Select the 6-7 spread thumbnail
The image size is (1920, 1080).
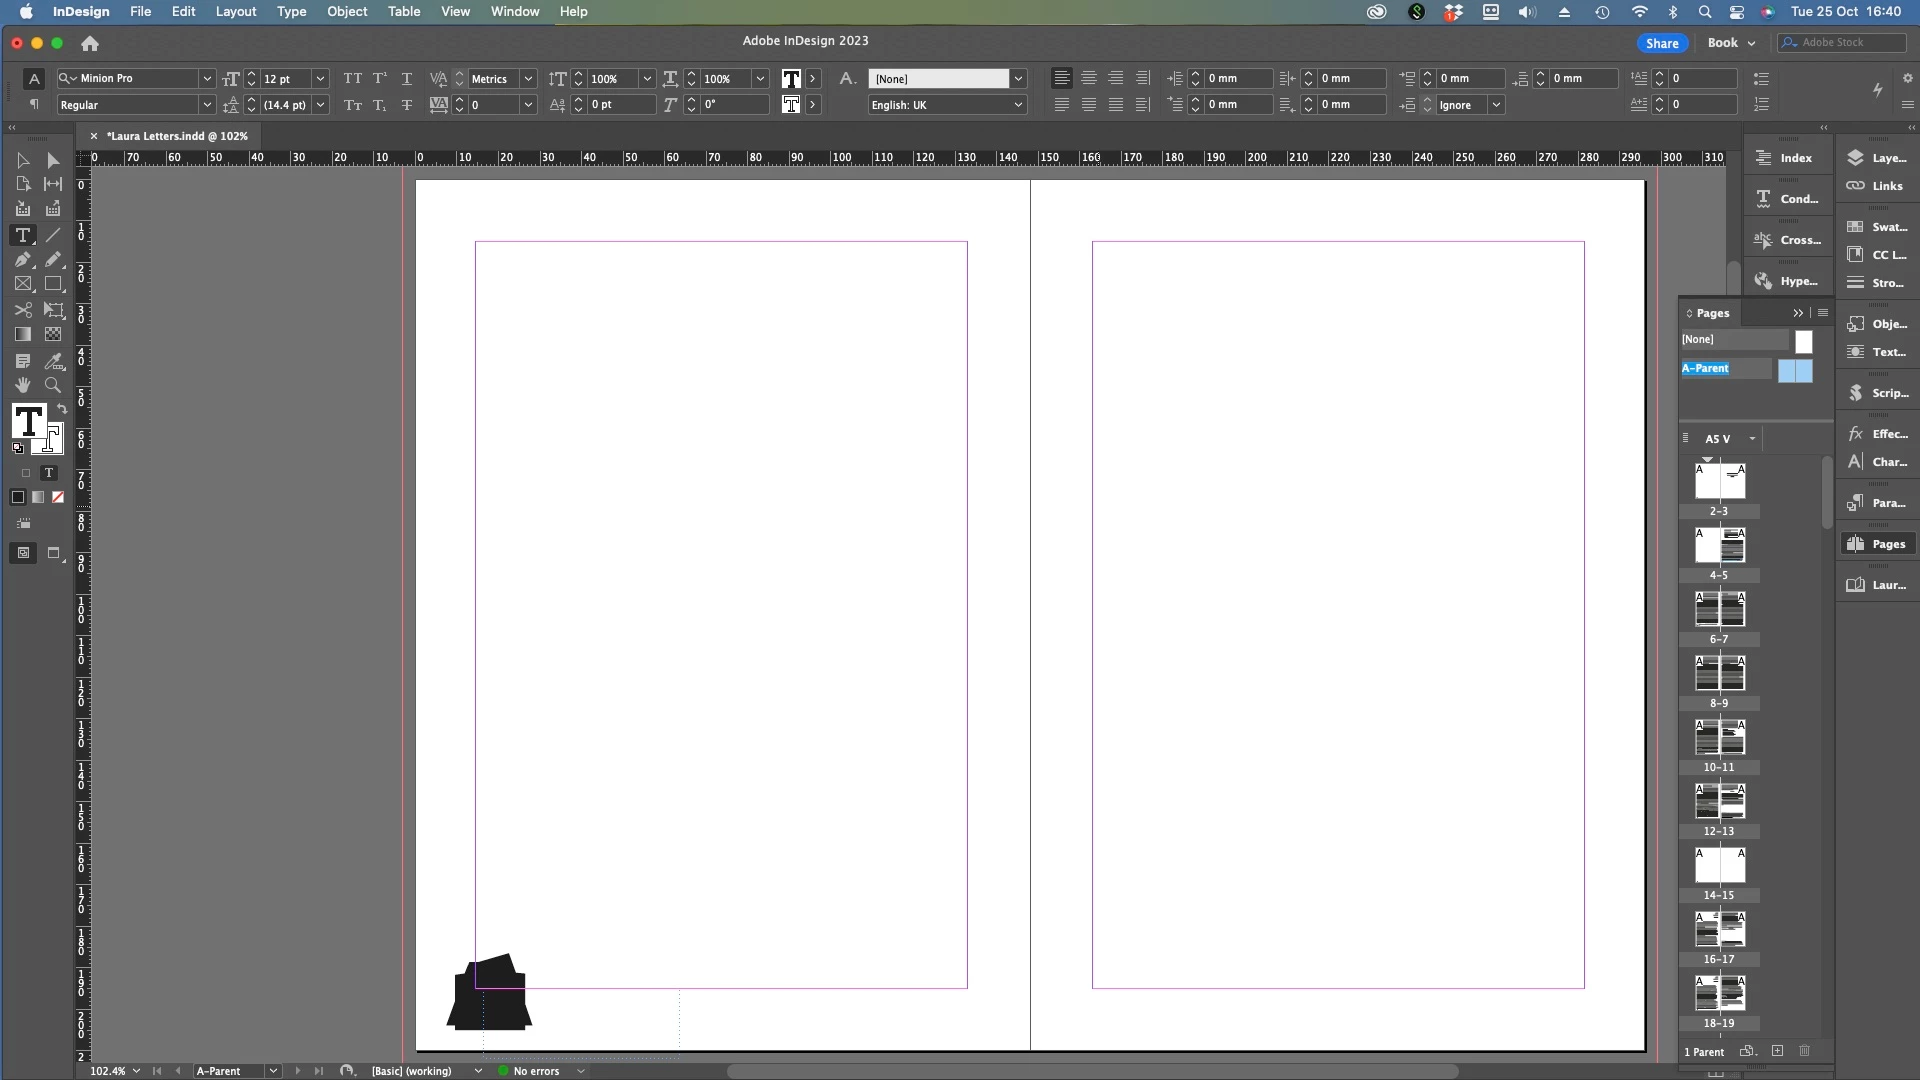(1719, 609)
